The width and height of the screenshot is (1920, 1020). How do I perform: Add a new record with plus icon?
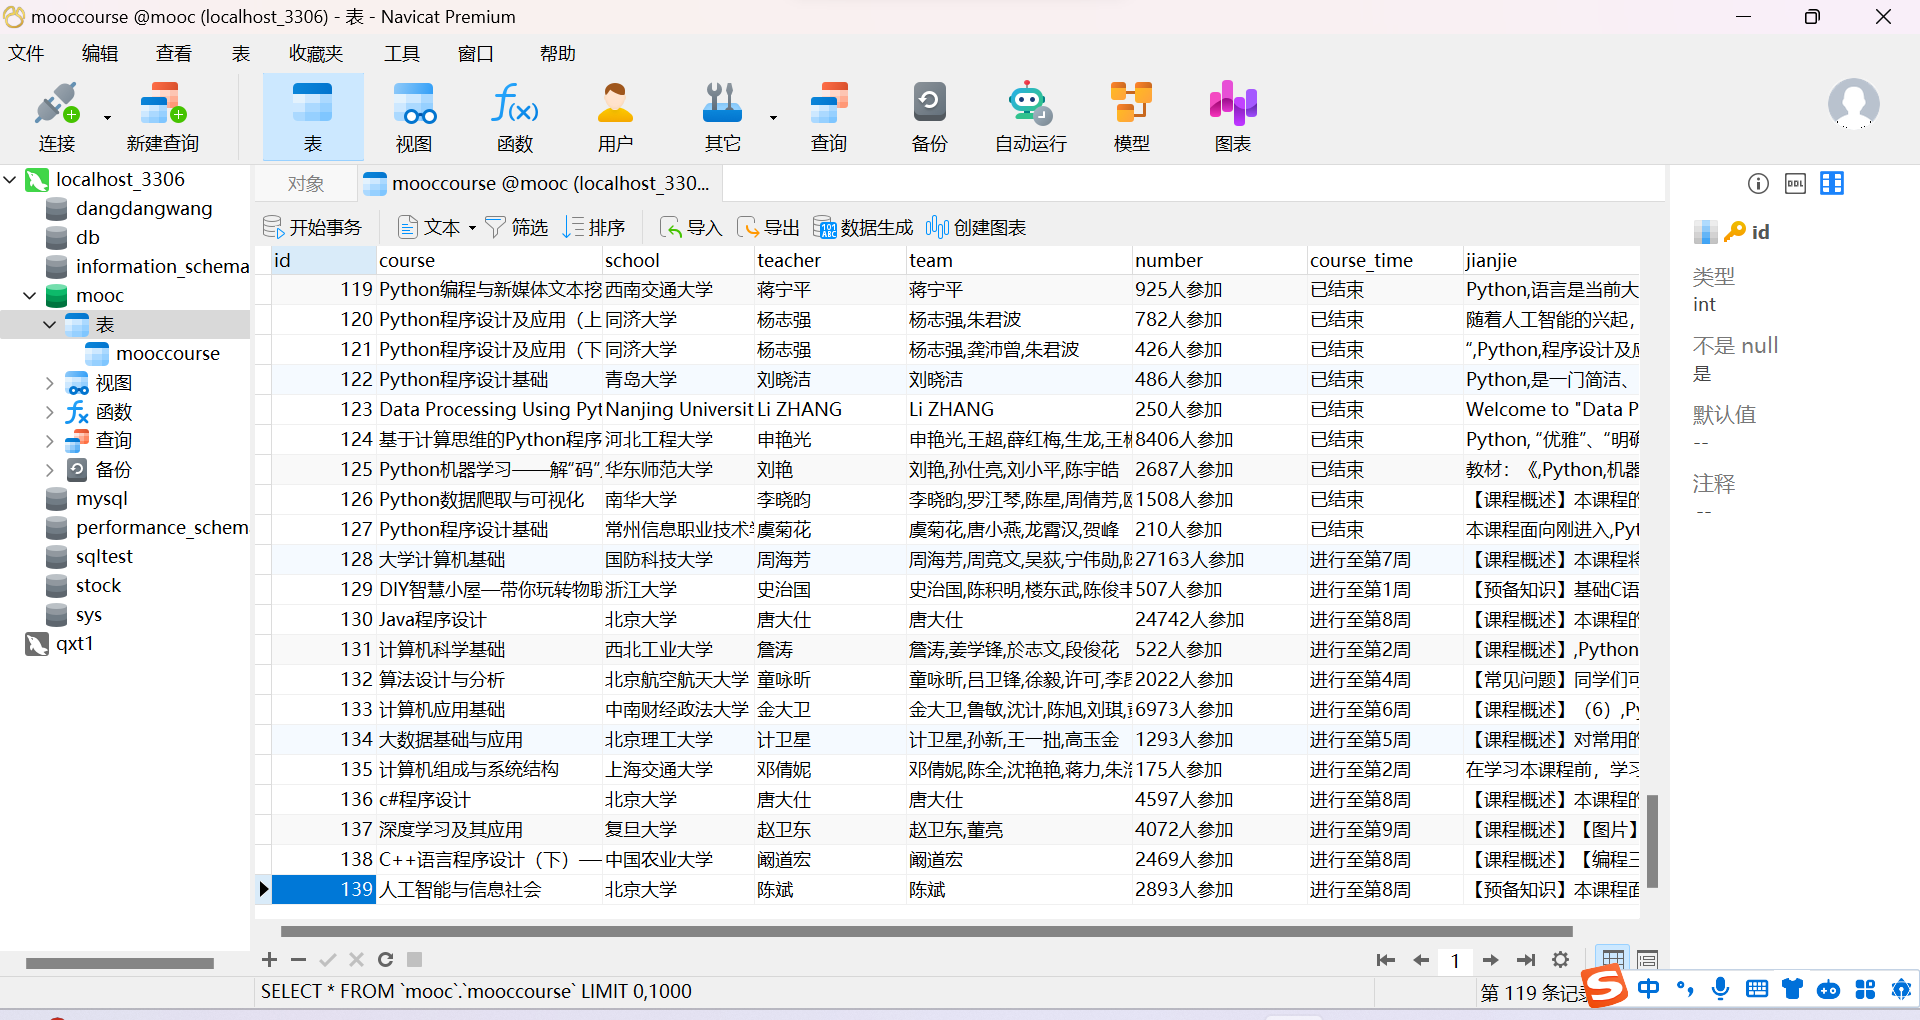click(x=269, y=960)
